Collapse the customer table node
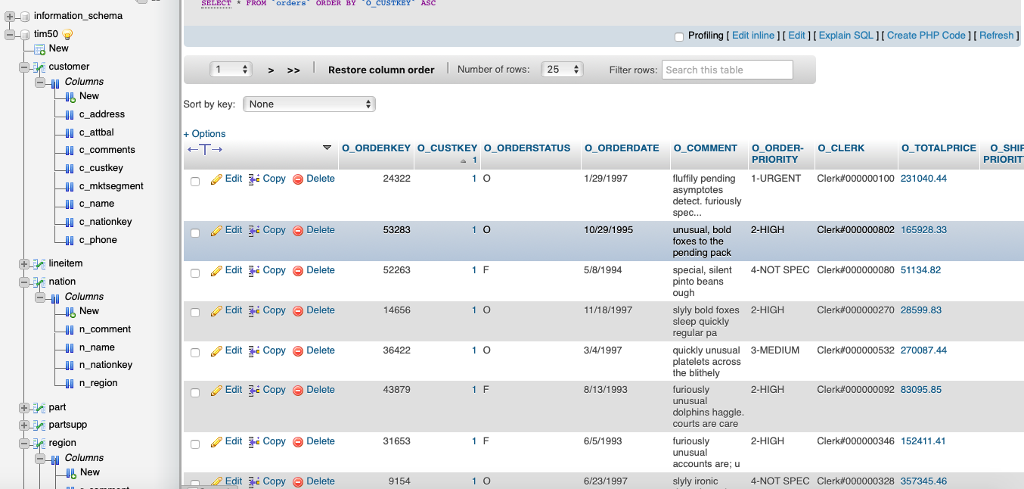Screen dimensions: 1024x489 [x=25, y=67]
